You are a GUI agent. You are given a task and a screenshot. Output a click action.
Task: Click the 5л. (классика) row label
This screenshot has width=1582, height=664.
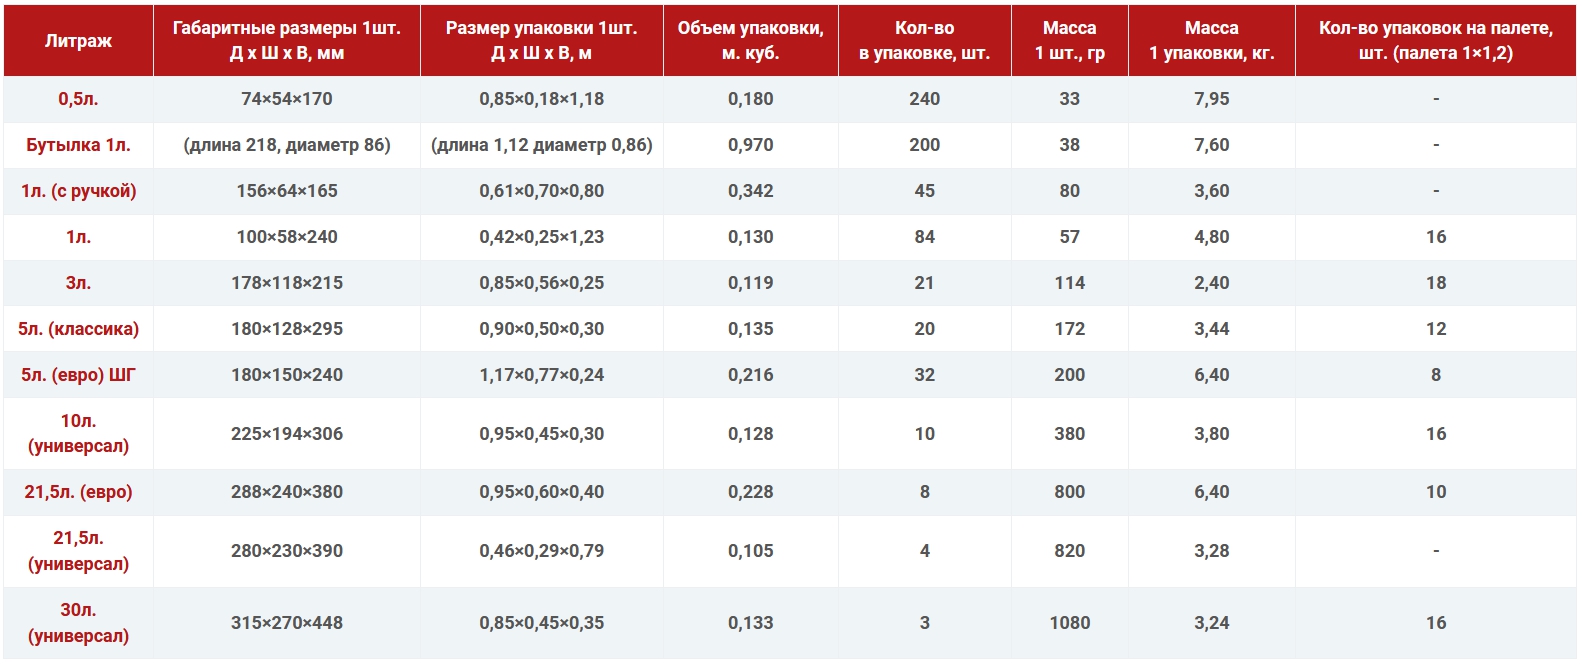pyautogui.click(x=78, y=329)
